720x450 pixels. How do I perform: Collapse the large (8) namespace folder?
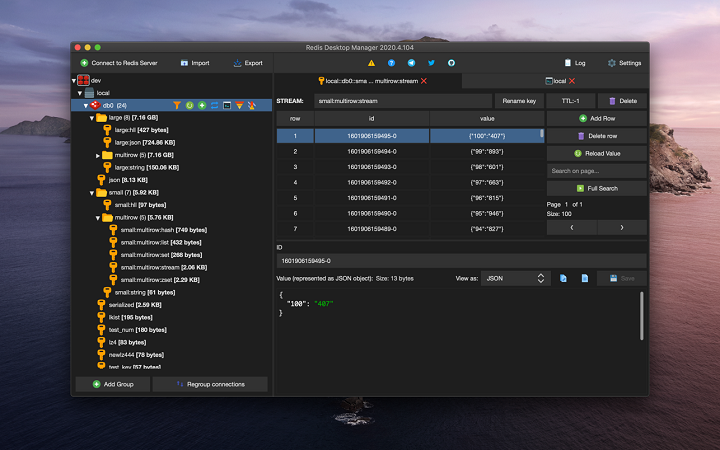coord(91,118)
